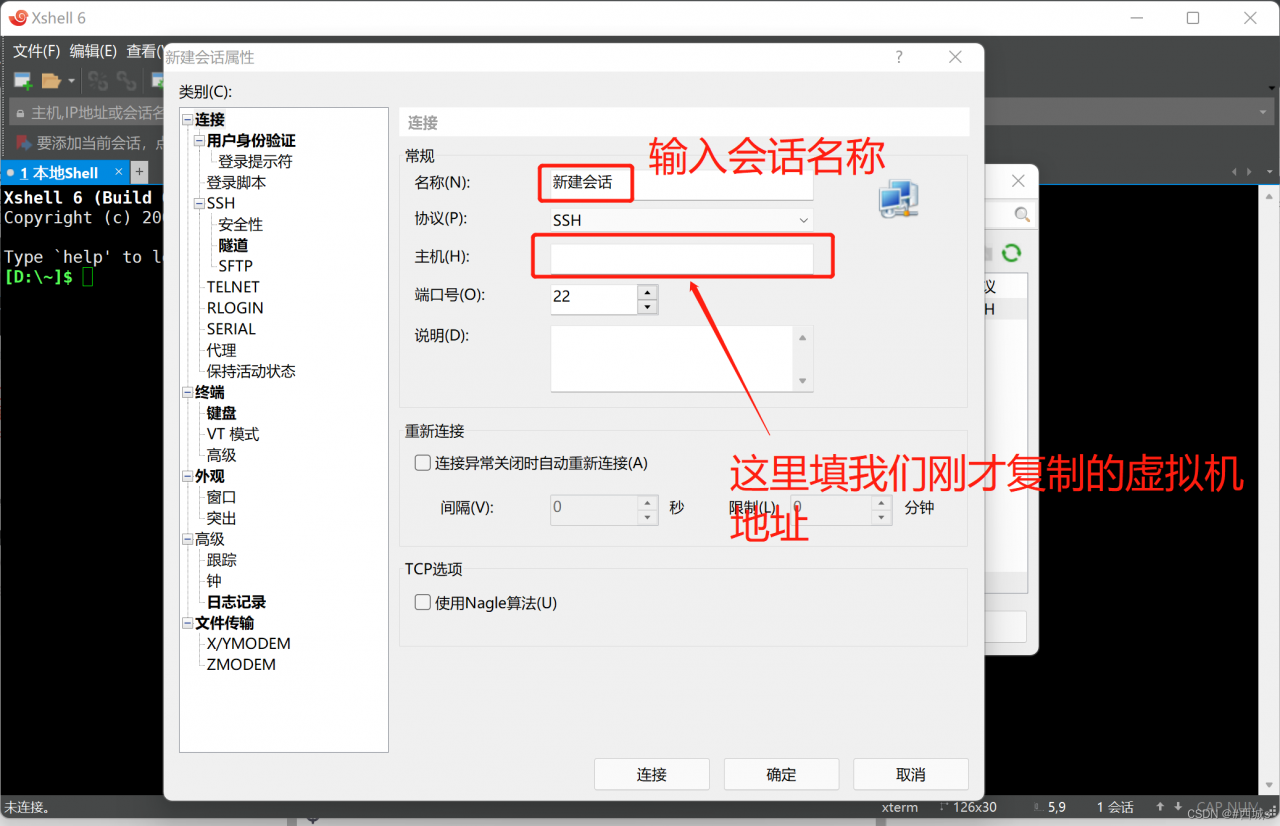1280x826 pixels.
Task: Collapse the 外观 tree node
Action: pyautogui.click(x=188, y=476)
